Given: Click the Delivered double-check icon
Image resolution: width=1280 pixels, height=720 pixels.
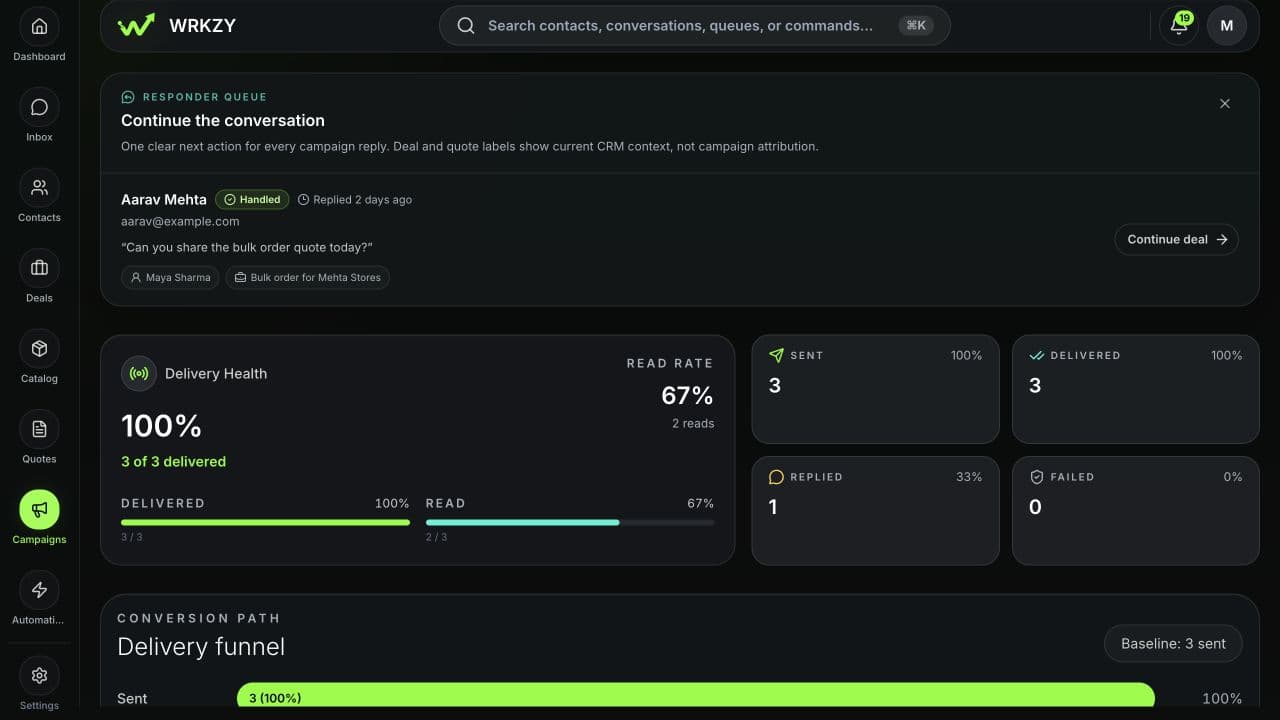Looking at the screenshot, I should click(1036, 355).
